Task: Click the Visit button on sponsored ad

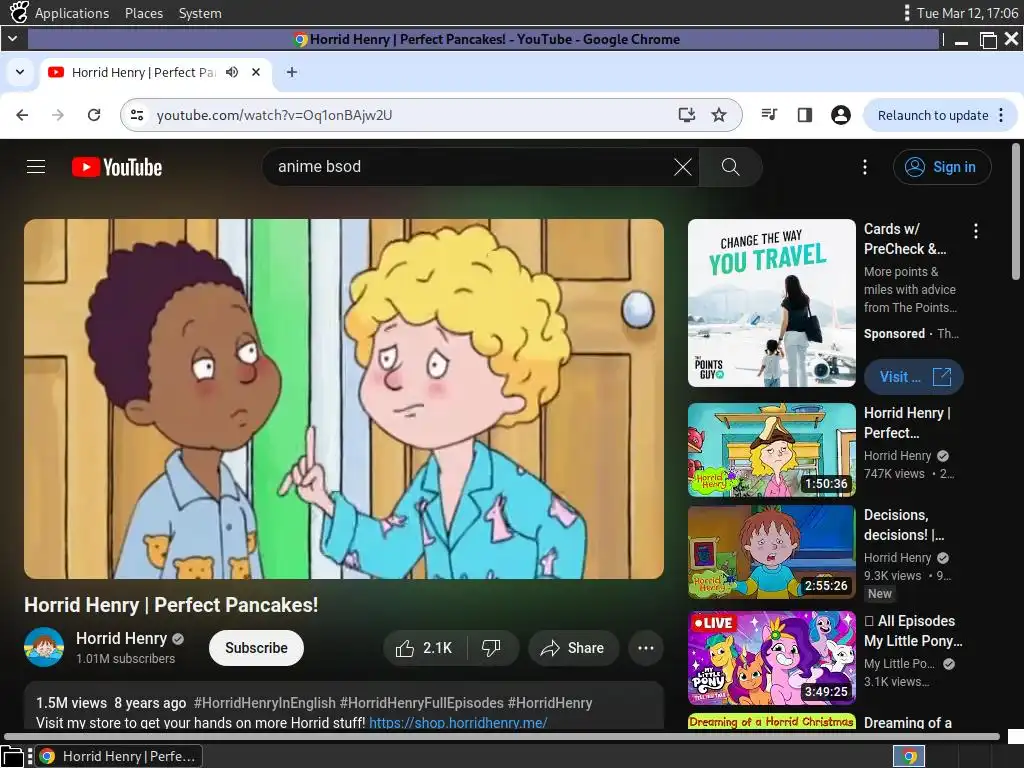Action: pos(913,377)
